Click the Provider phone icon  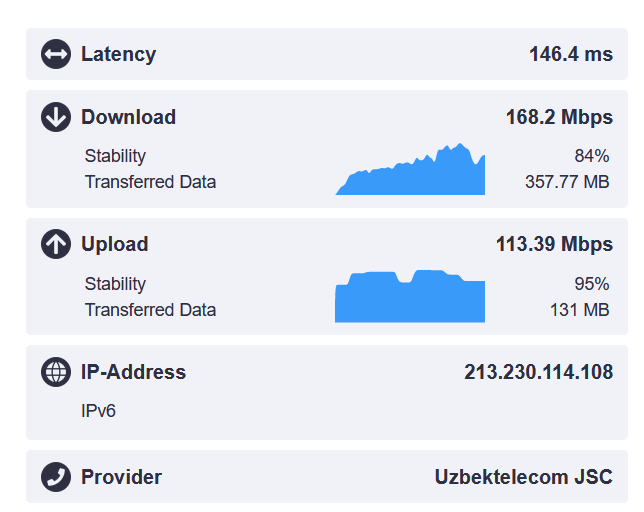[56, 477]
